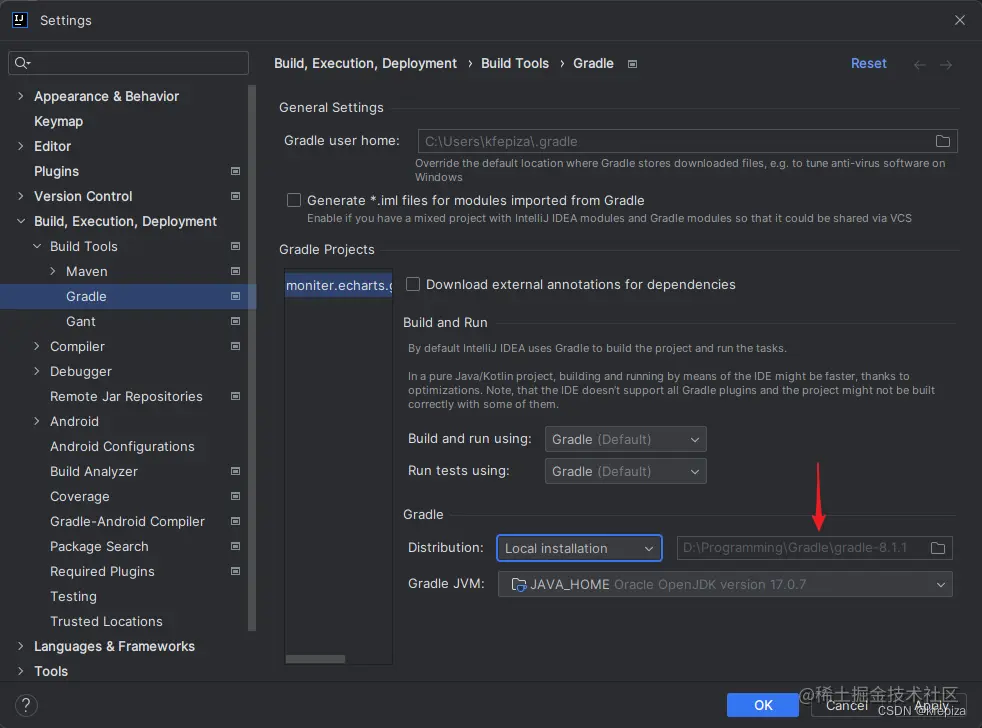982x728 pixels.
Task: Navigate forward with the right arrow
Action: 946,65
